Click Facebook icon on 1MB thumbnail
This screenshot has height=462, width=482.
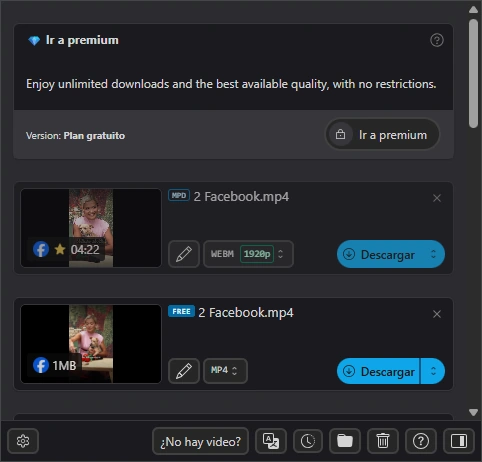(x=41, y=365)
